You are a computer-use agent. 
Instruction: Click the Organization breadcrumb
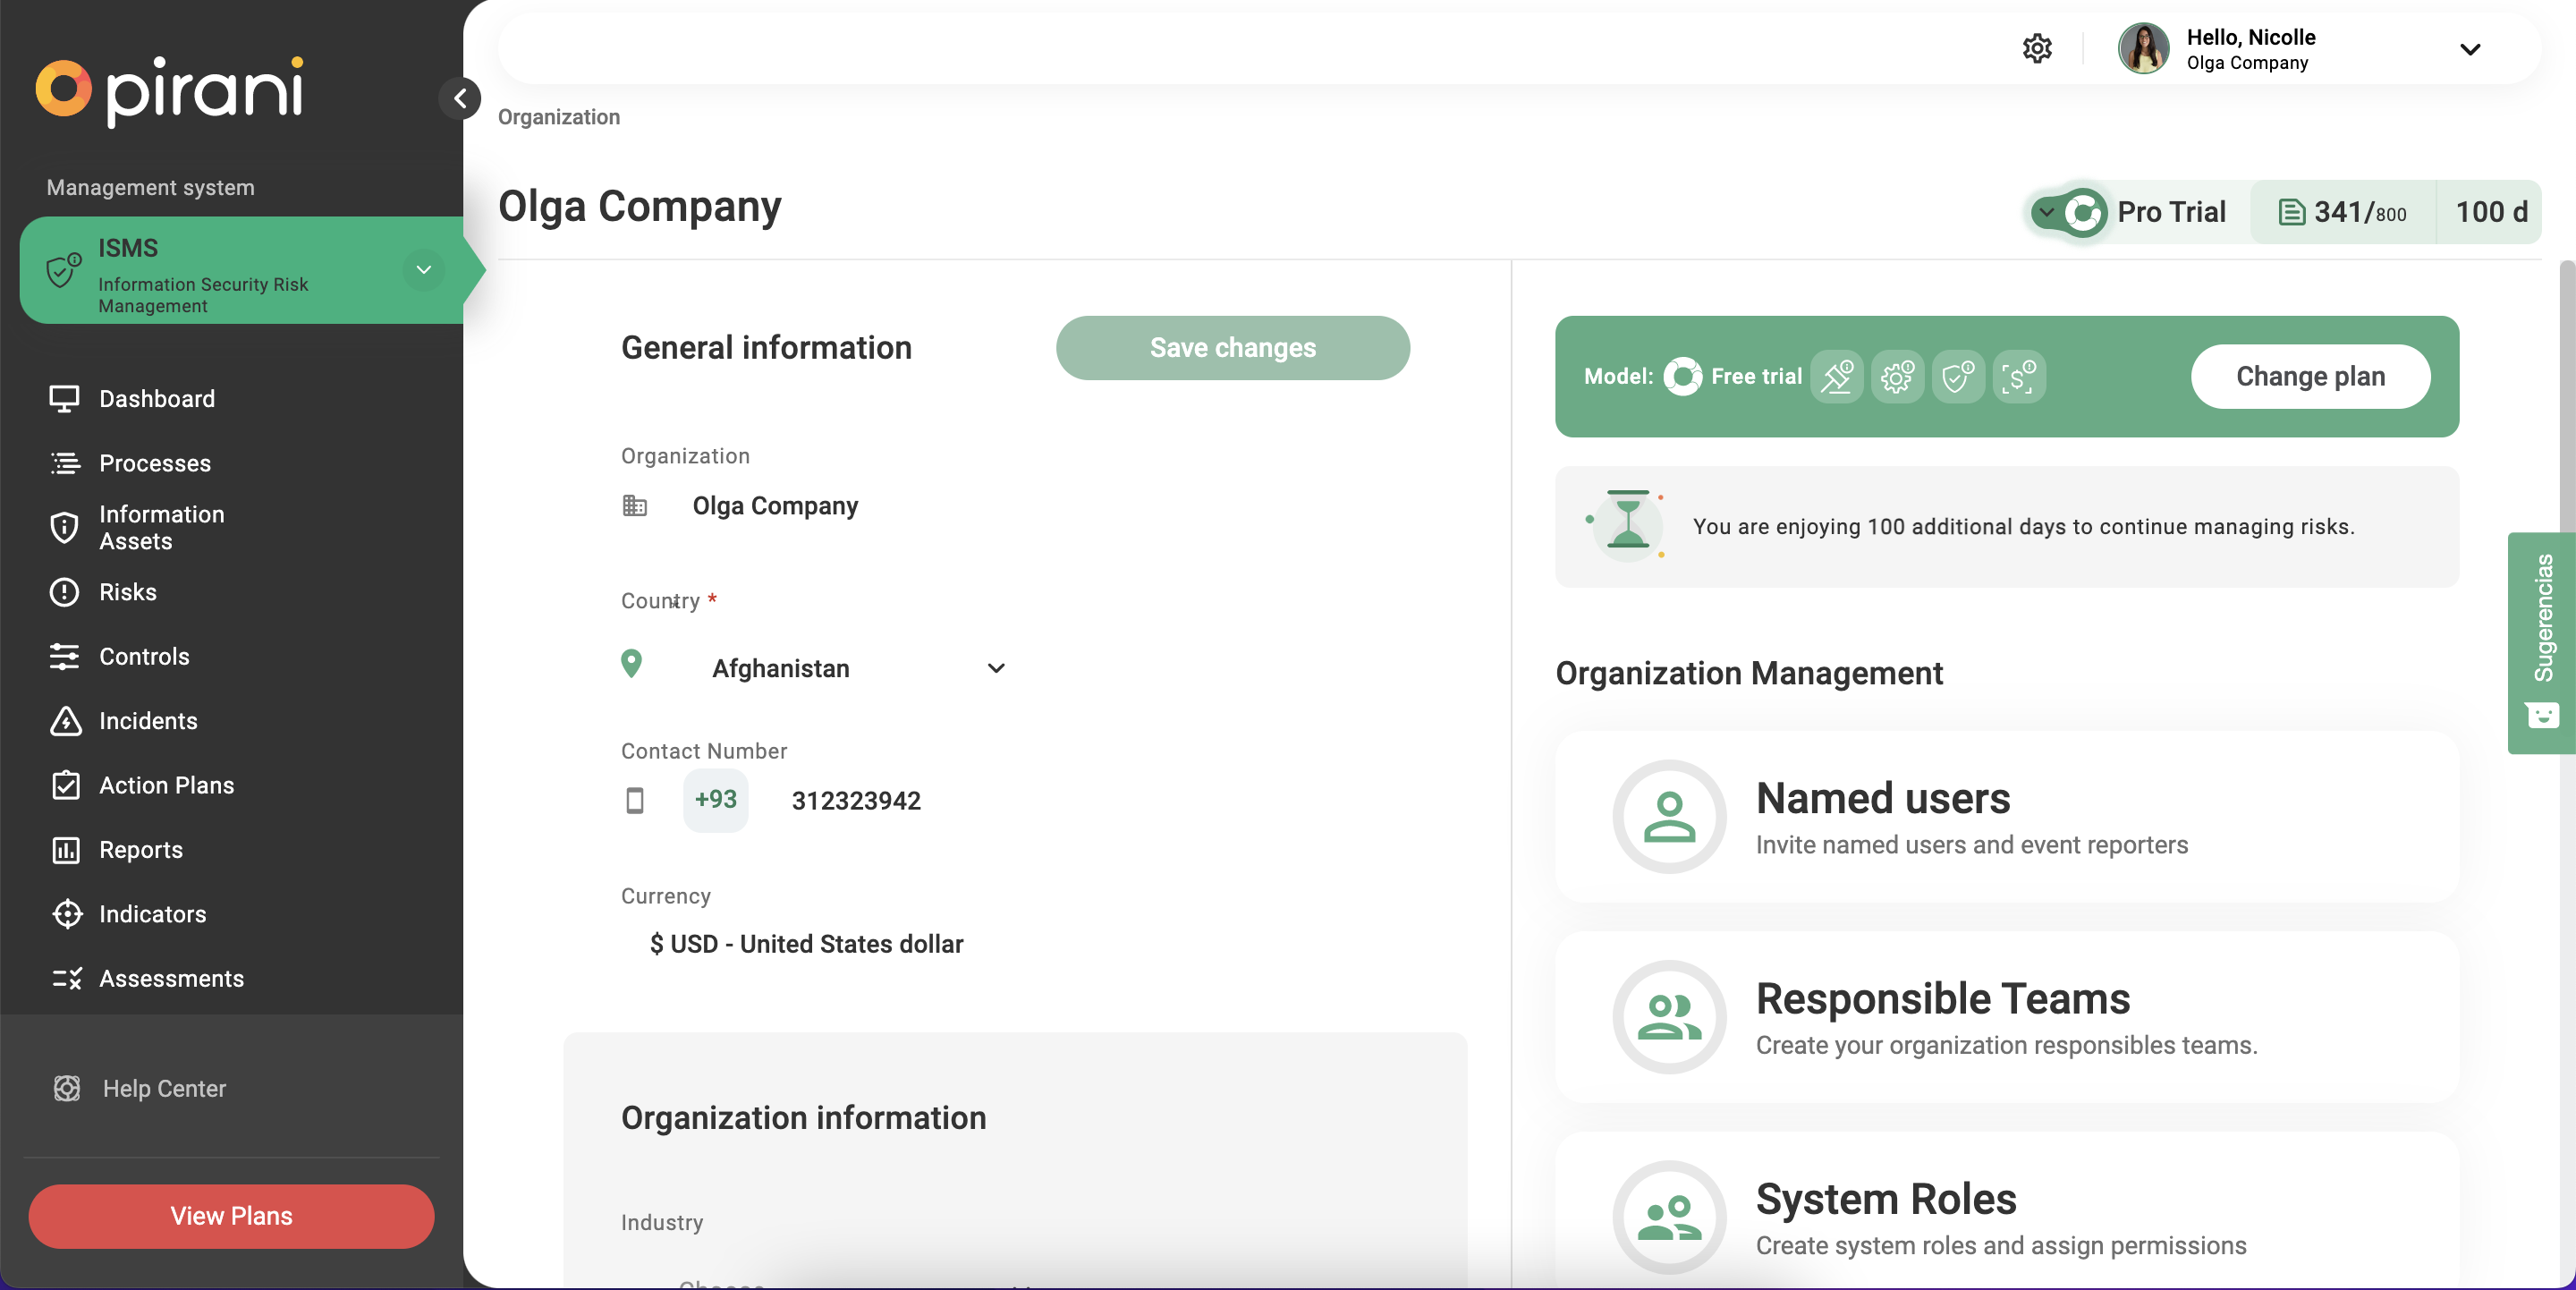pyautogui.click(x=558, y=117)
